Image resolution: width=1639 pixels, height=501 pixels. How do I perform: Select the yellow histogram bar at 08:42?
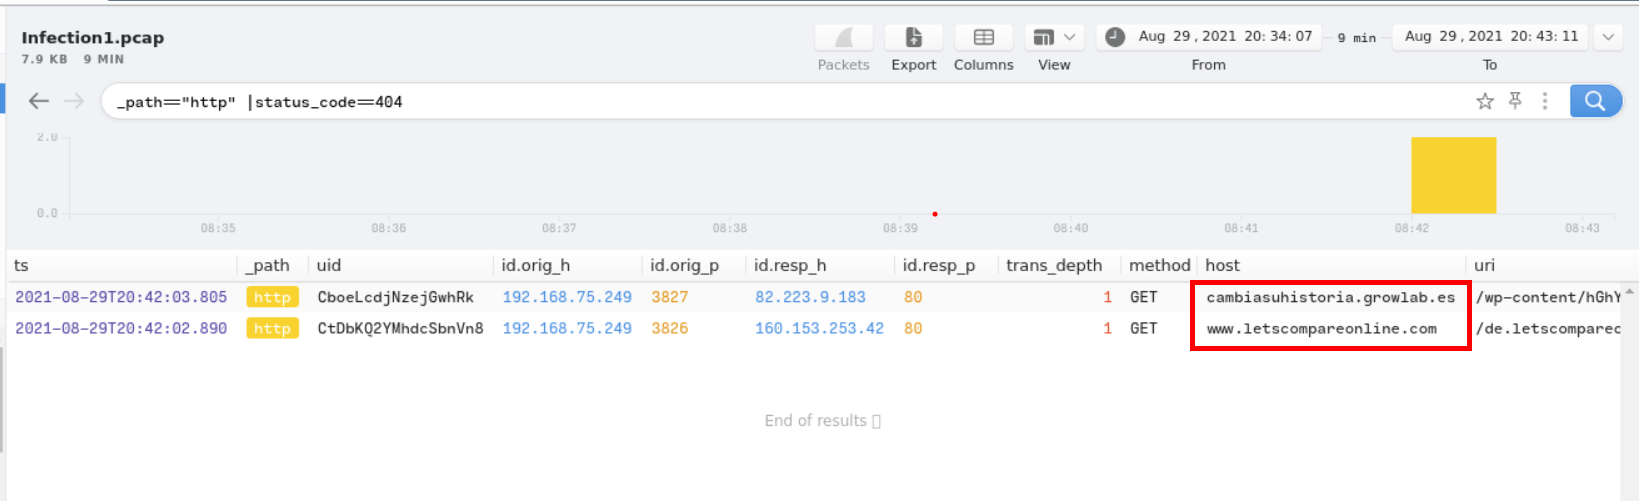click(x=1453, y=175)
